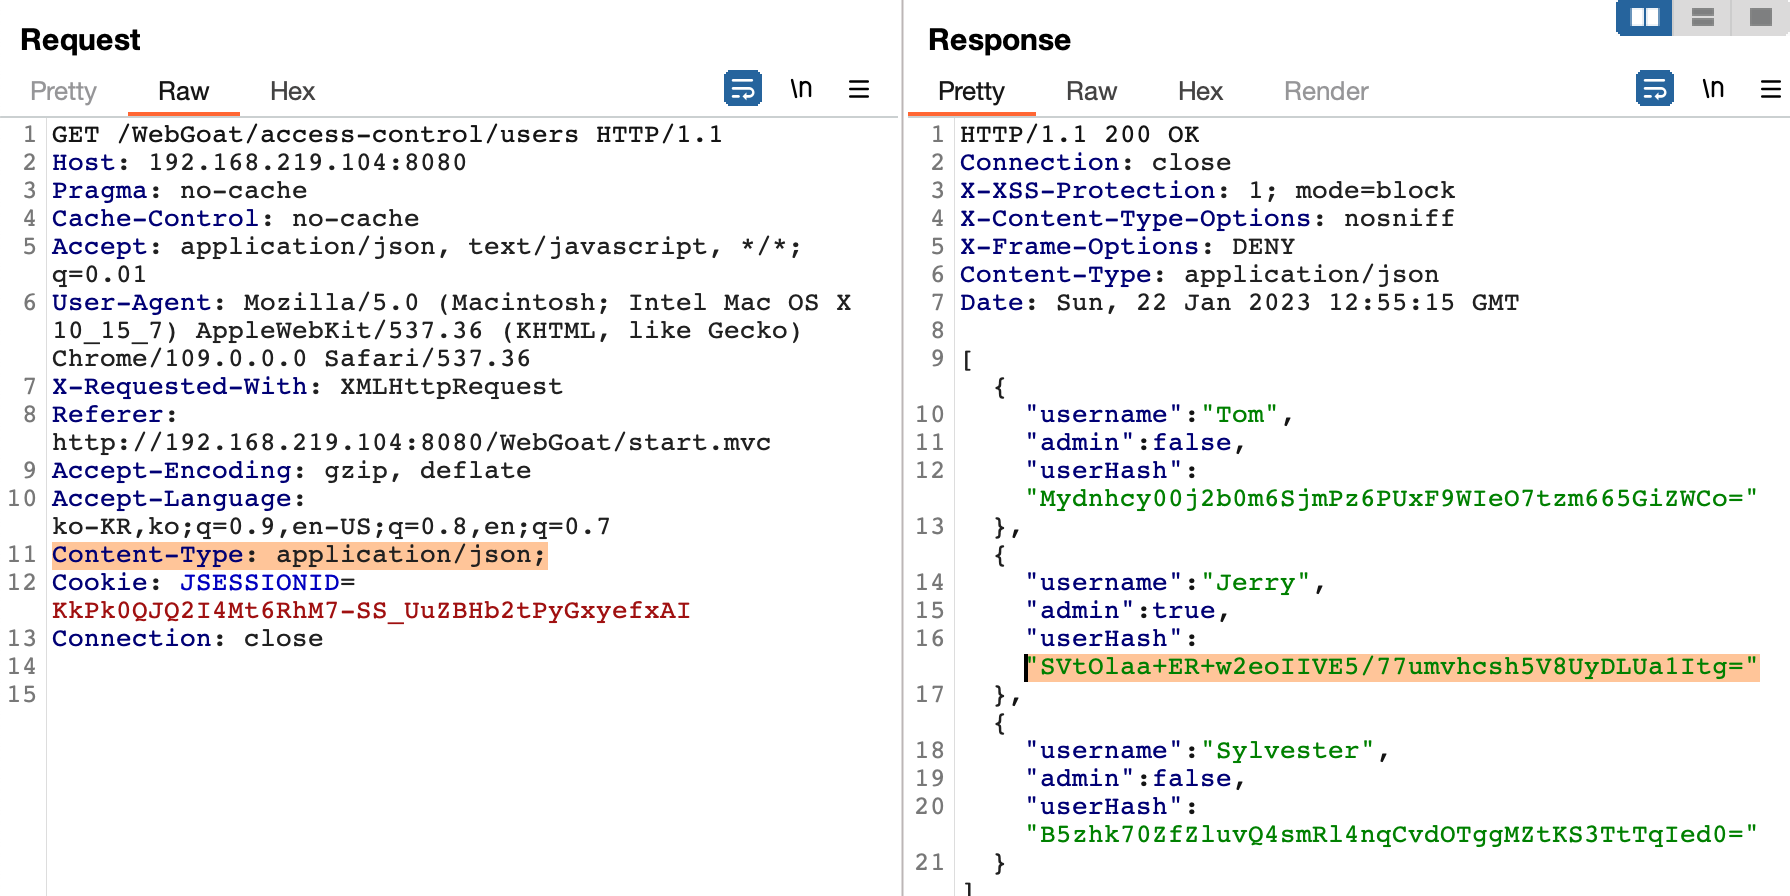Click the X-Frame-Options: DENY header
1790x896 pixels.
pos(1127,246)
